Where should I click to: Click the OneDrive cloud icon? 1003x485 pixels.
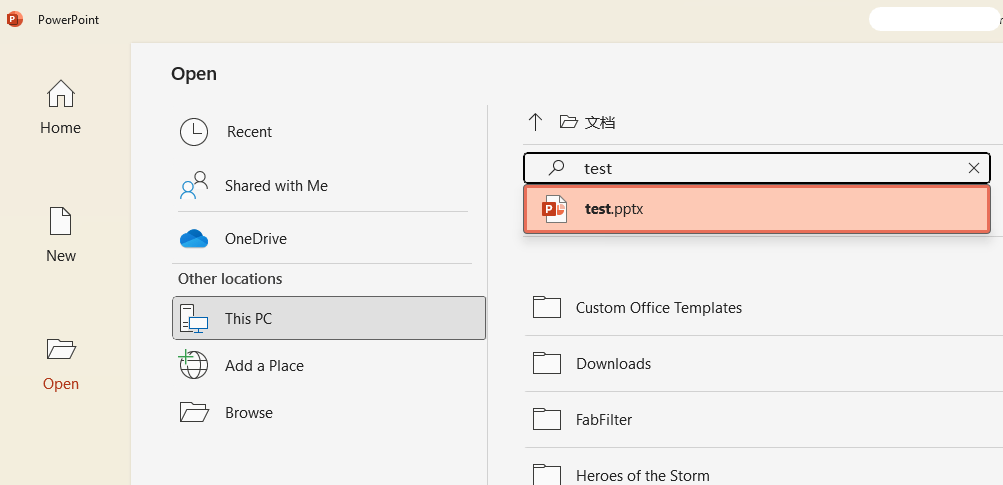pos(194,239)
